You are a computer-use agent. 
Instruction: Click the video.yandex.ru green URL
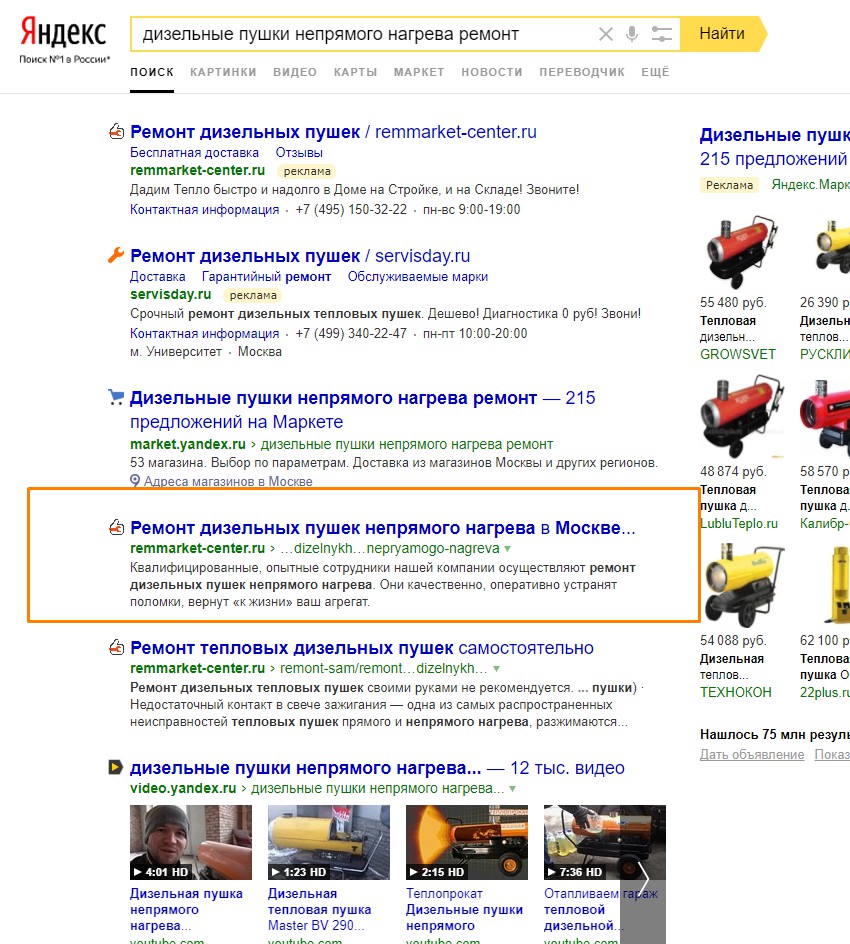pos(183,789)
